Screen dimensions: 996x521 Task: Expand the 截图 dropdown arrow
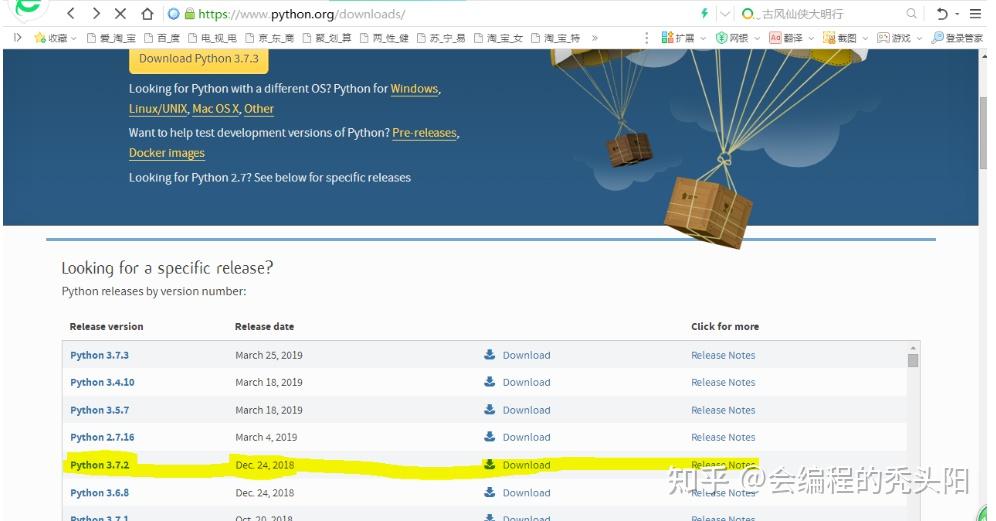(x=865, y=39)
